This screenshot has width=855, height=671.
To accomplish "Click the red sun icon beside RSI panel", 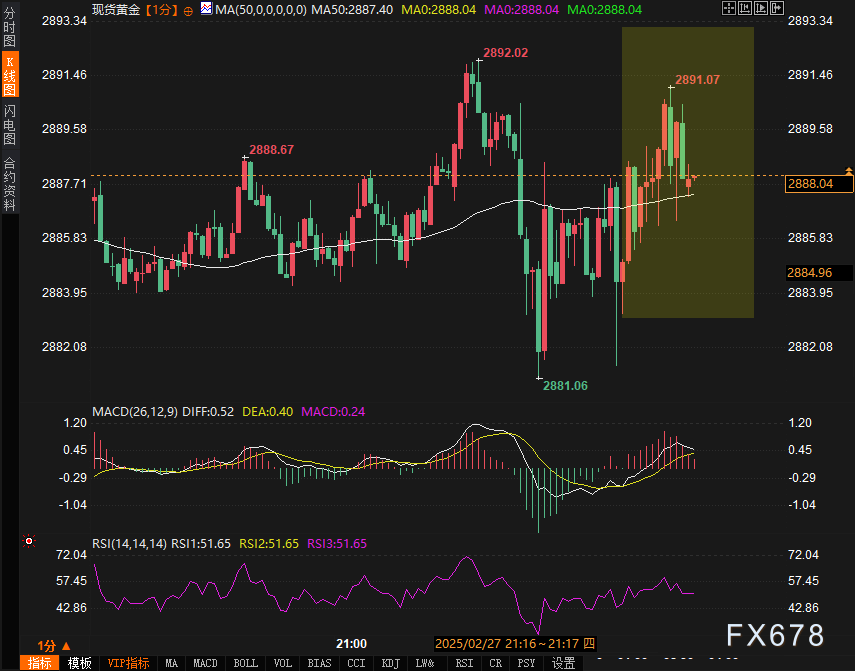I will coord(28,541).
